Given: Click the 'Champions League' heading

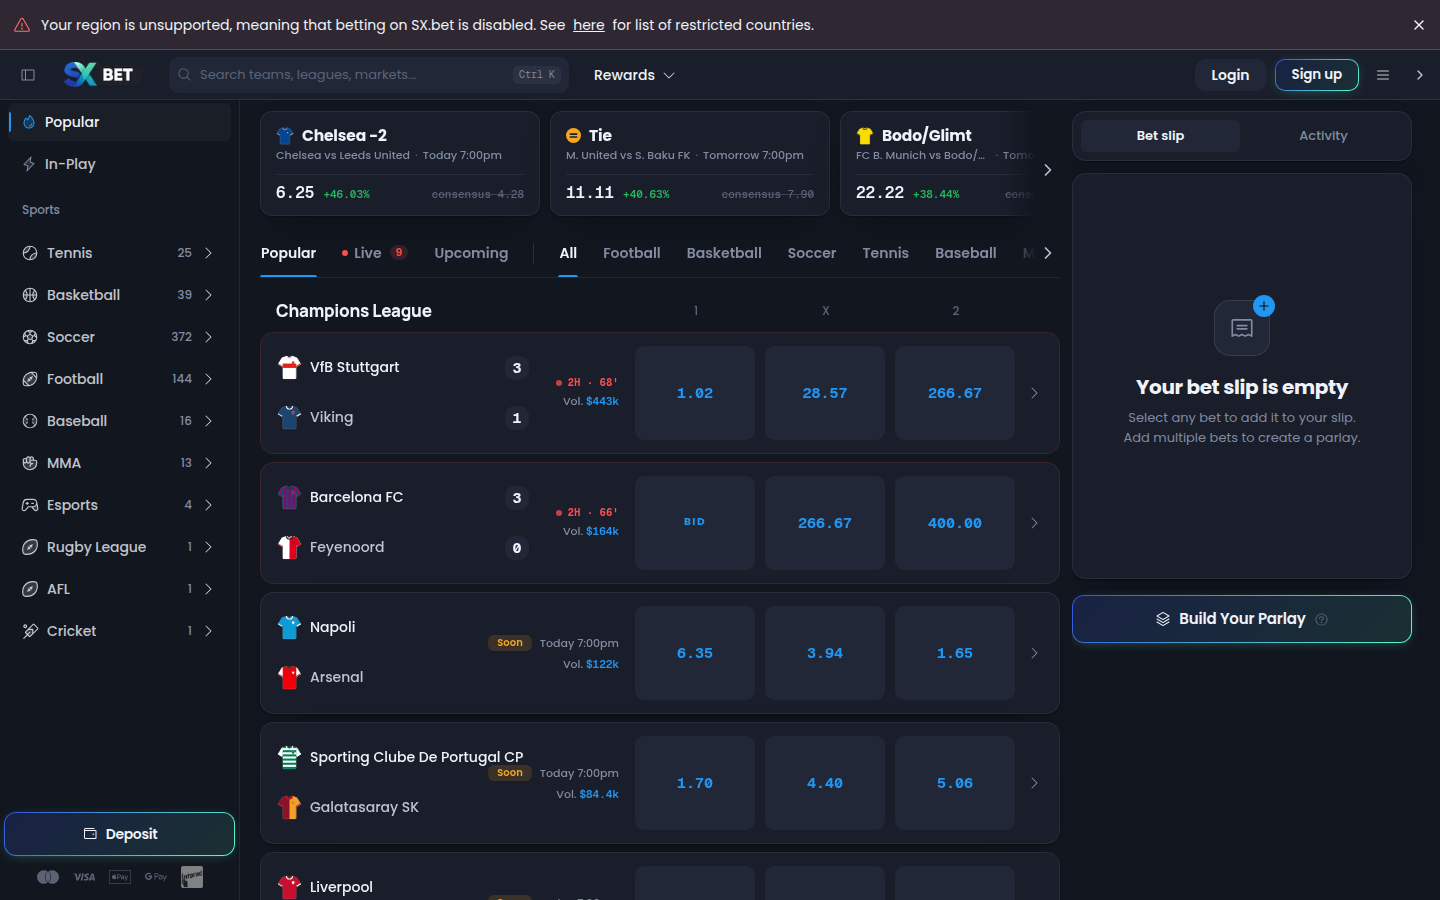Looking at the screenshot, I should [x=354, y=311].
